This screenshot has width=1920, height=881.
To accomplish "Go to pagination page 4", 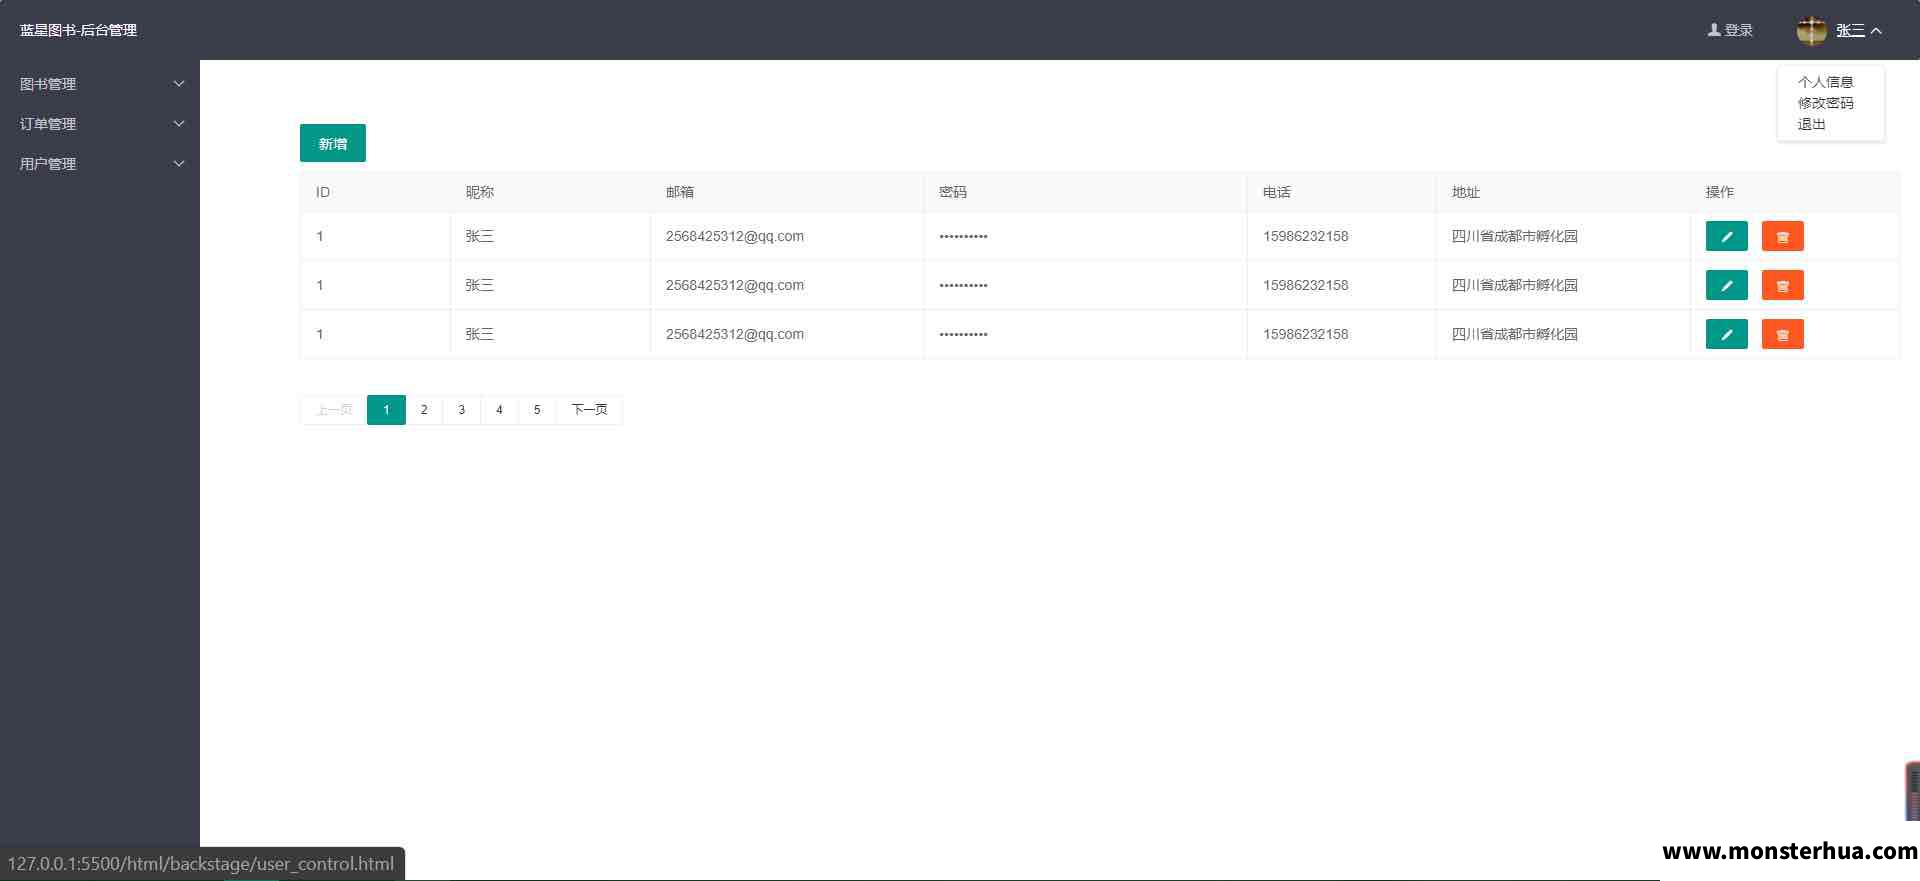I will [x=500, y=410].
